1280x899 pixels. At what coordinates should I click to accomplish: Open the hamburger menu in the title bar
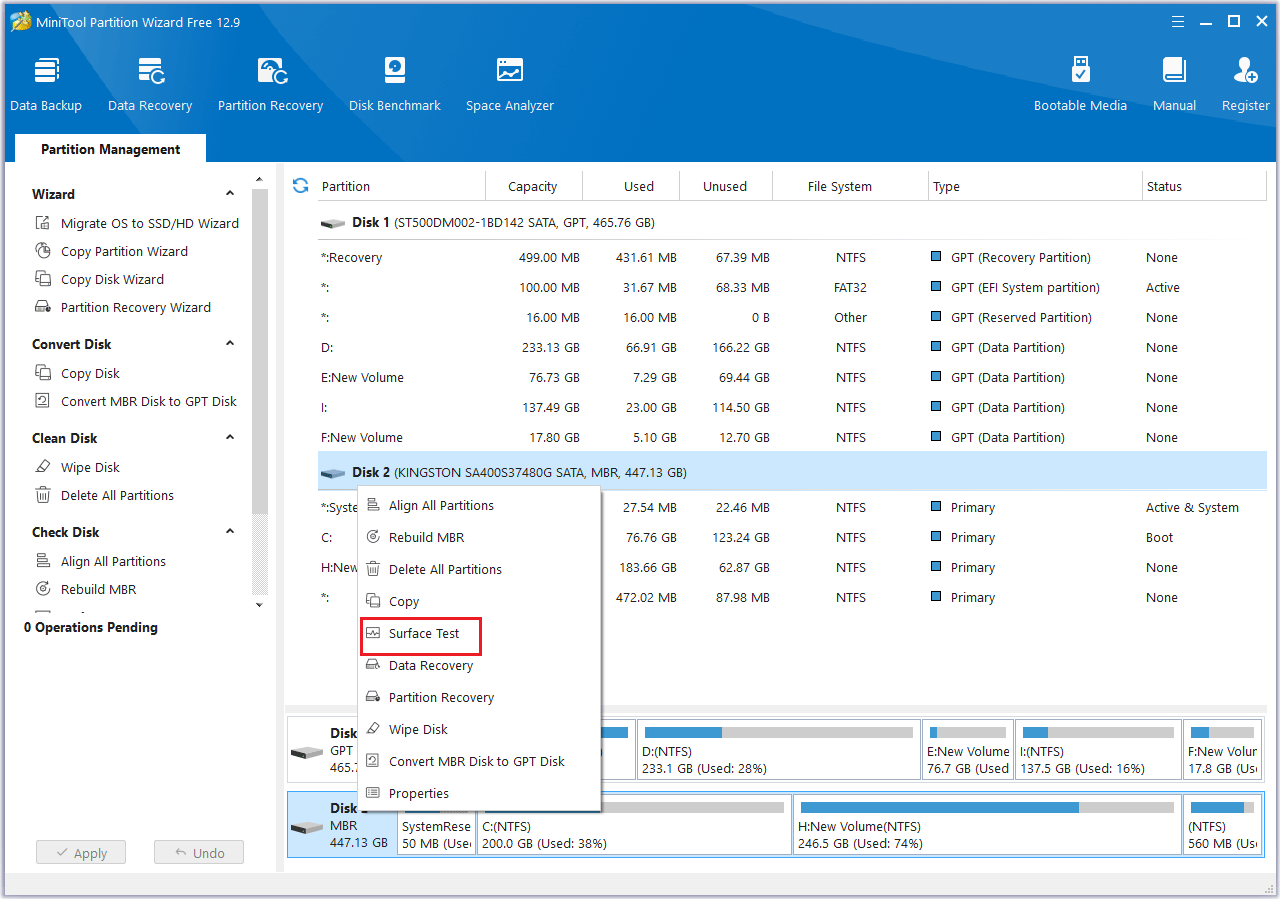click(x=1177, y=21)
